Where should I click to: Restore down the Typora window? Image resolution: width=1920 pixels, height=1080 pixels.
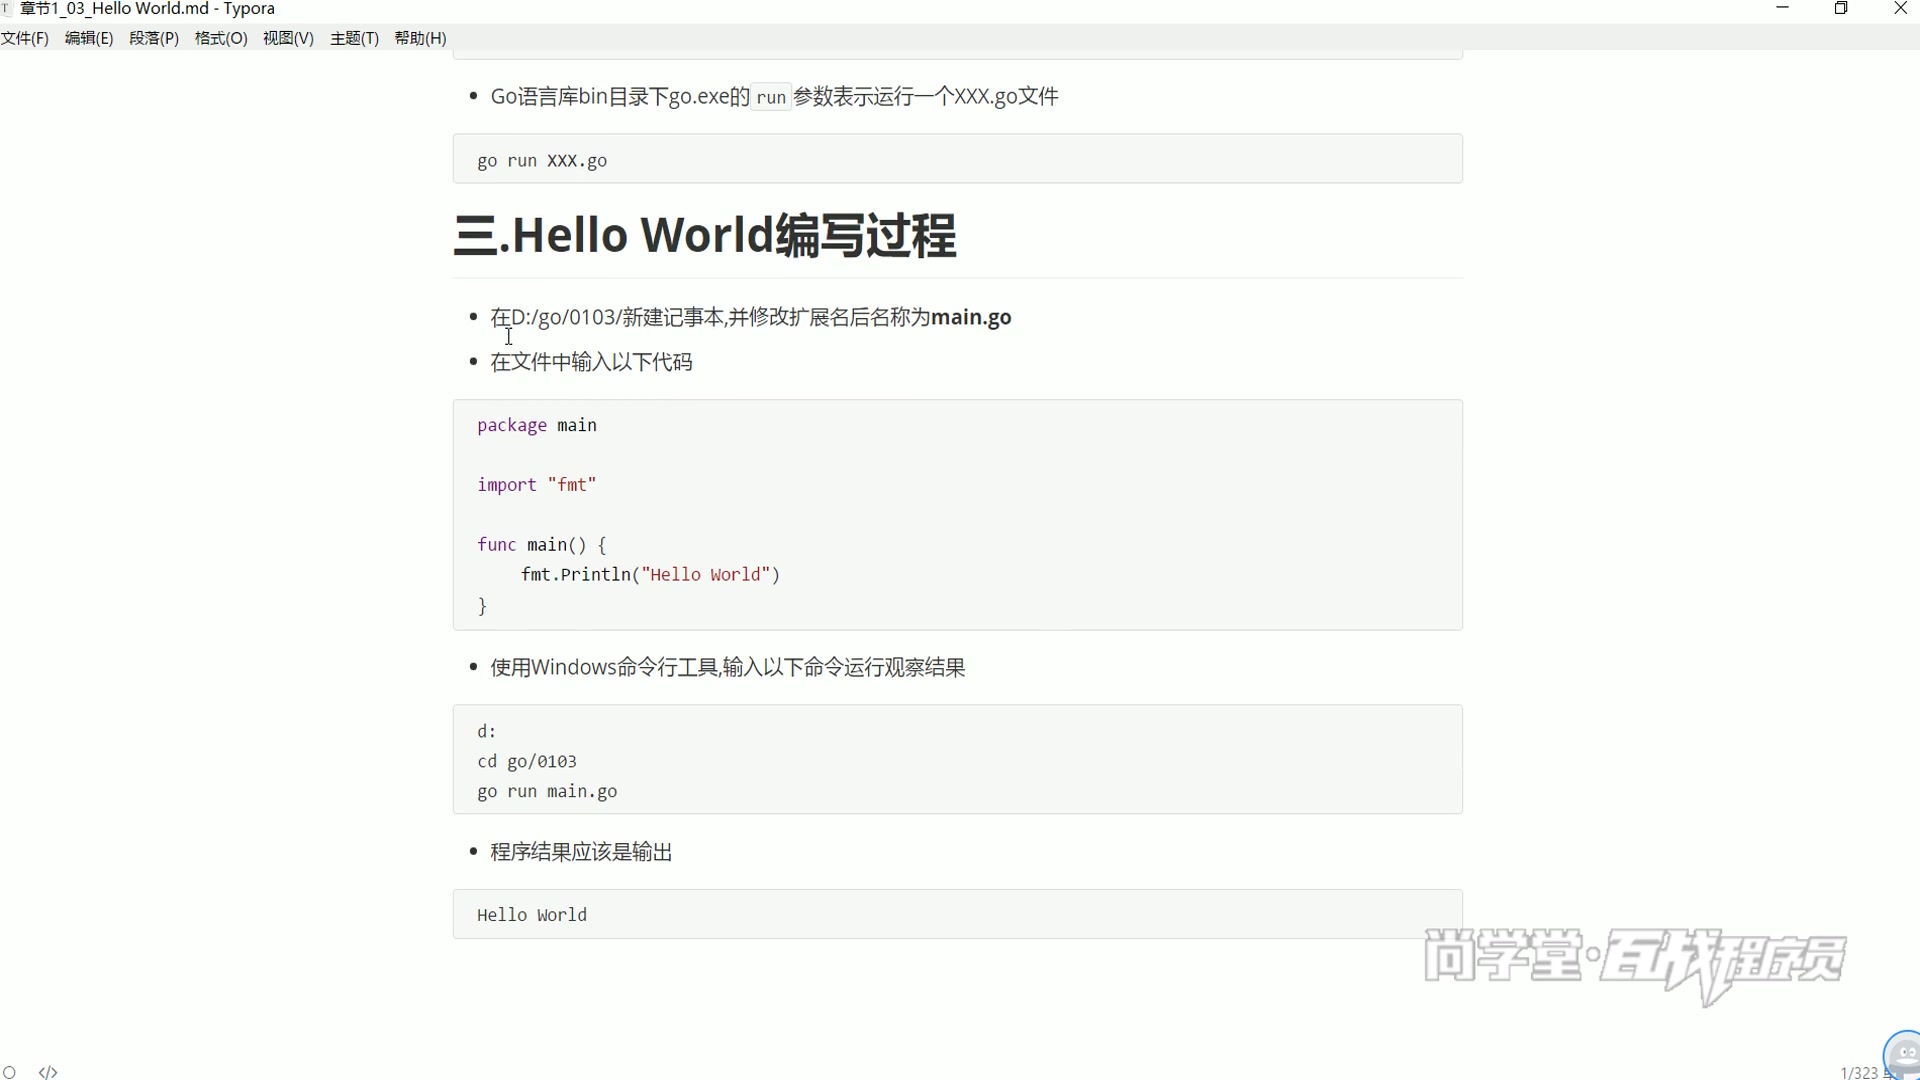(x=1841, y=8)
